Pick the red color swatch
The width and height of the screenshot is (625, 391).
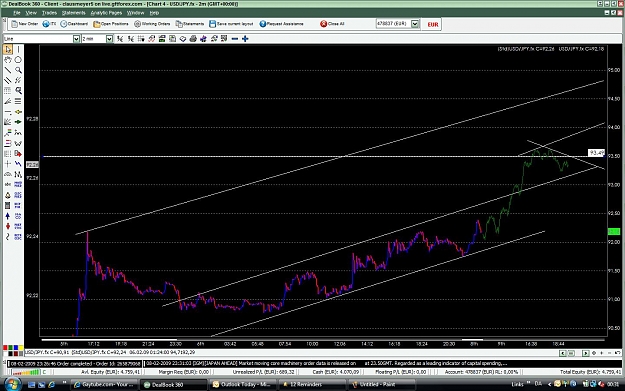5,348
